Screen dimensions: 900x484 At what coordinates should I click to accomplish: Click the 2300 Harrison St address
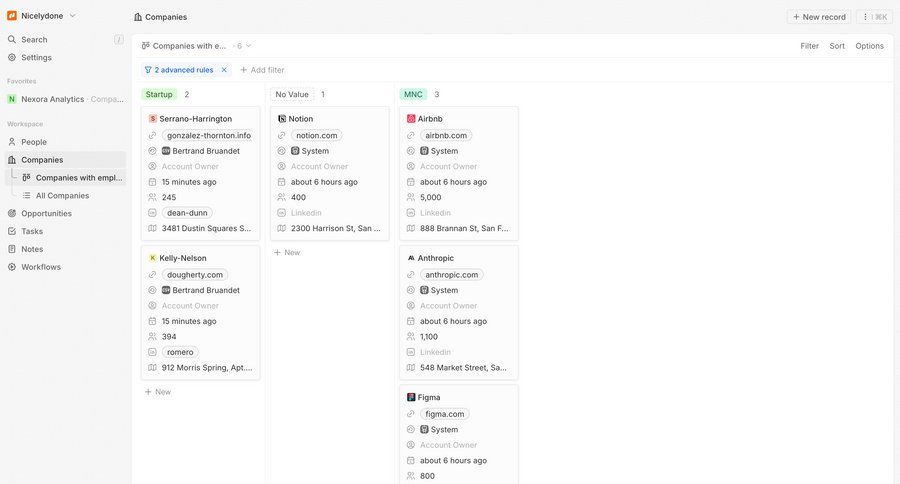click(335, 228)
